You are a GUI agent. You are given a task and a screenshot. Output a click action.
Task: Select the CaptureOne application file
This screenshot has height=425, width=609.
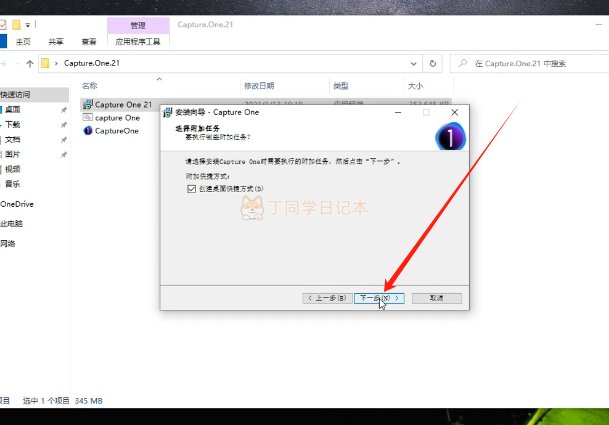pyautogui.click(x=116, y=130)
